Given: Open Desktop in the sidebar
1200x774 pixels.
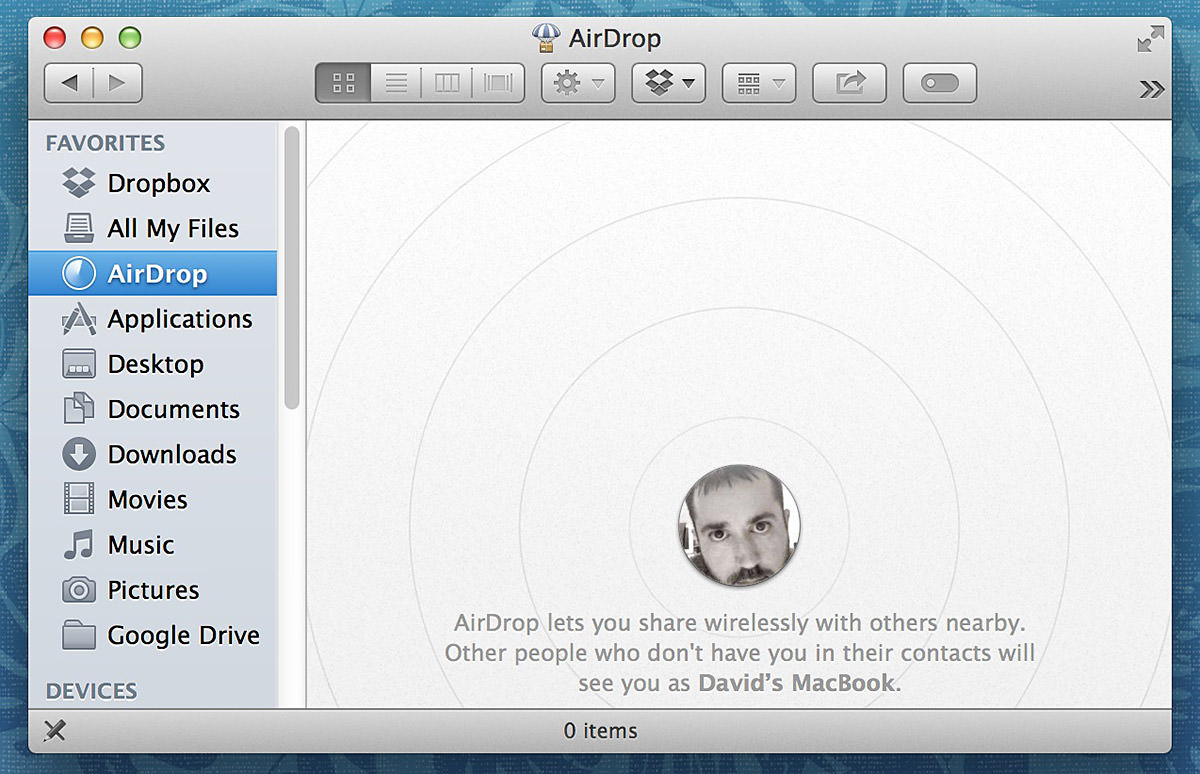Looking at the screenshot, I should click(153, 364).
